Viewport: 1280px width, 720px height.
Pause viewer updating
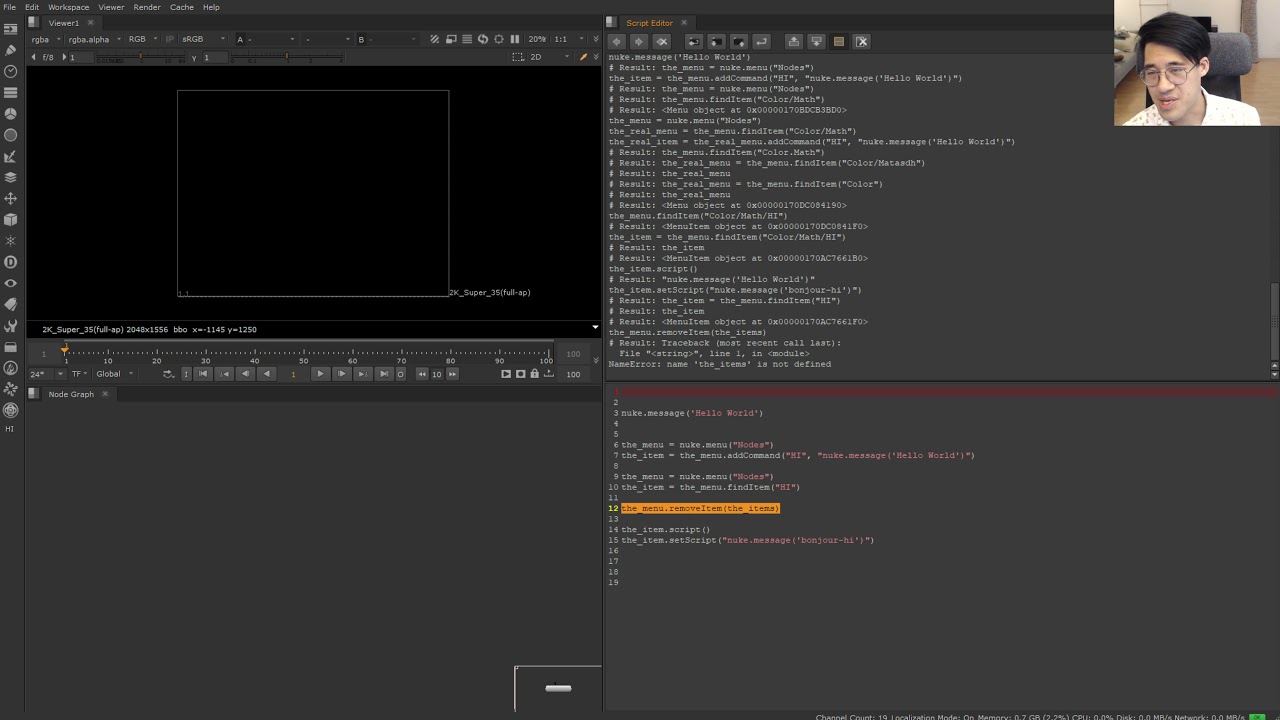point(515,39)
